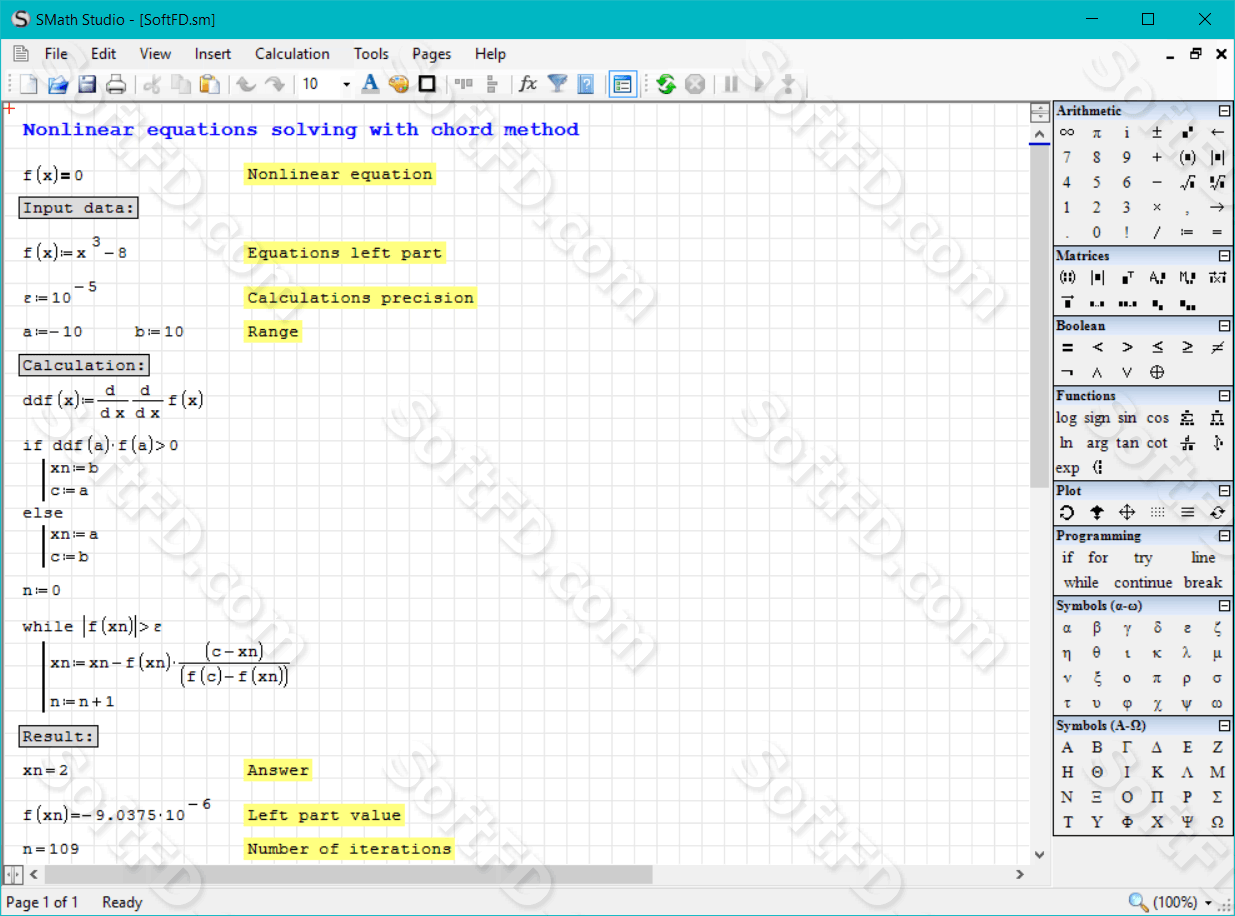Image resolution: width=1235 pixels, height=916 pixels.
Task: Open the reference book icon
Action: tap(586, 84)
